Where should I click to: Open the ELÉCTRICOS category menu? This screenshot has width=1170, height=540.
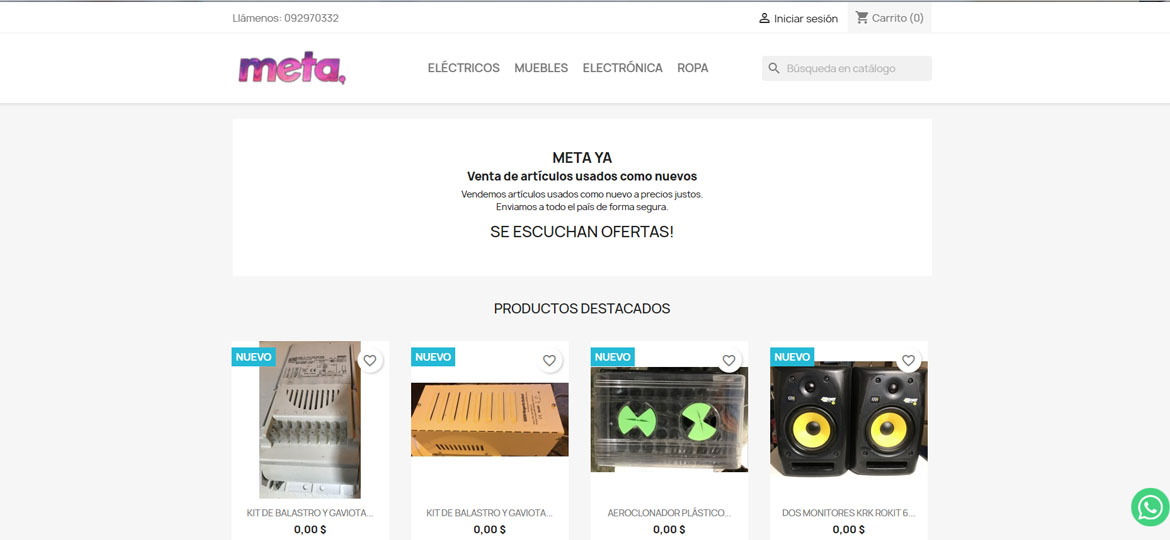(463, 68)
